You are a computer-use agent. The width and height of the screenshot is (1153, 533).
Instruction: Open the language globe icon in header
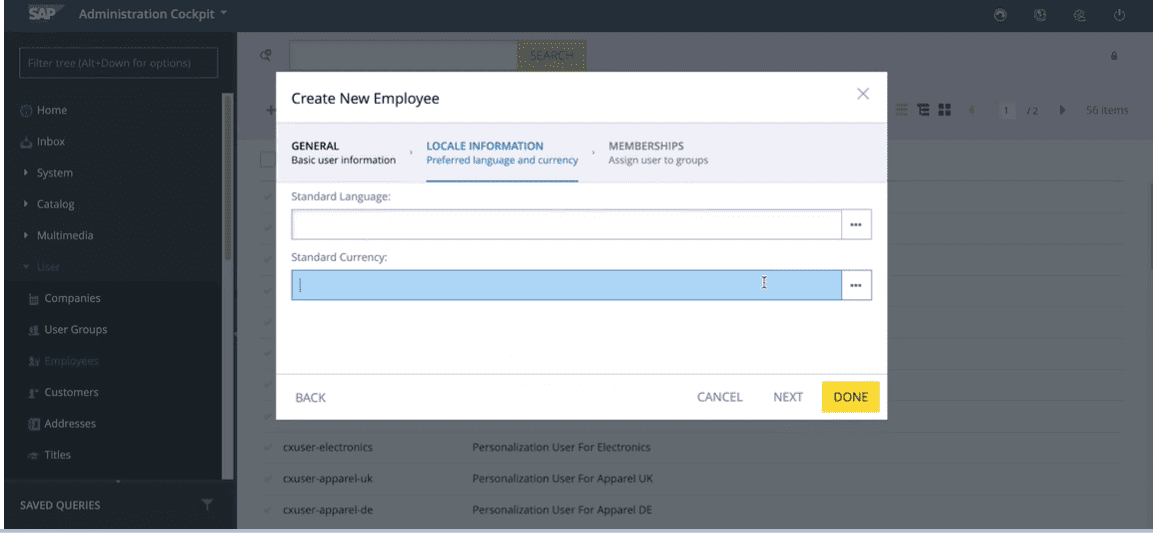pos(1040,15)
